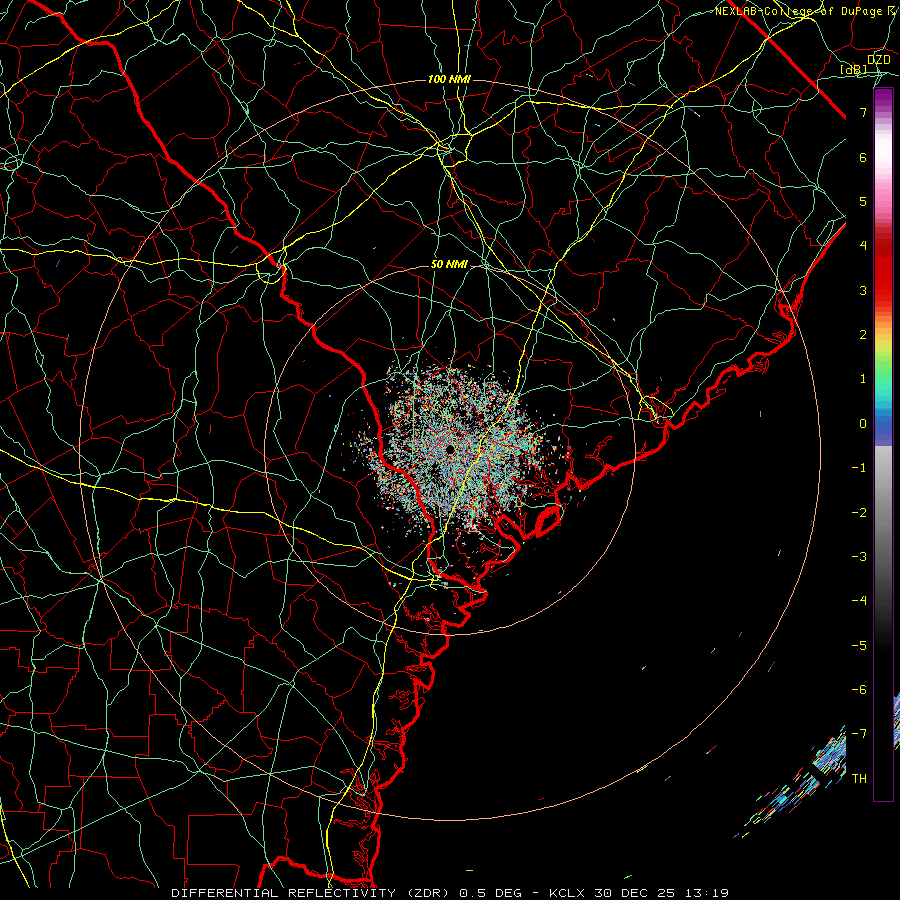Click the "100 NMI" range ring label
Viewport: 900px width, 900px height.
coord(449,79)
